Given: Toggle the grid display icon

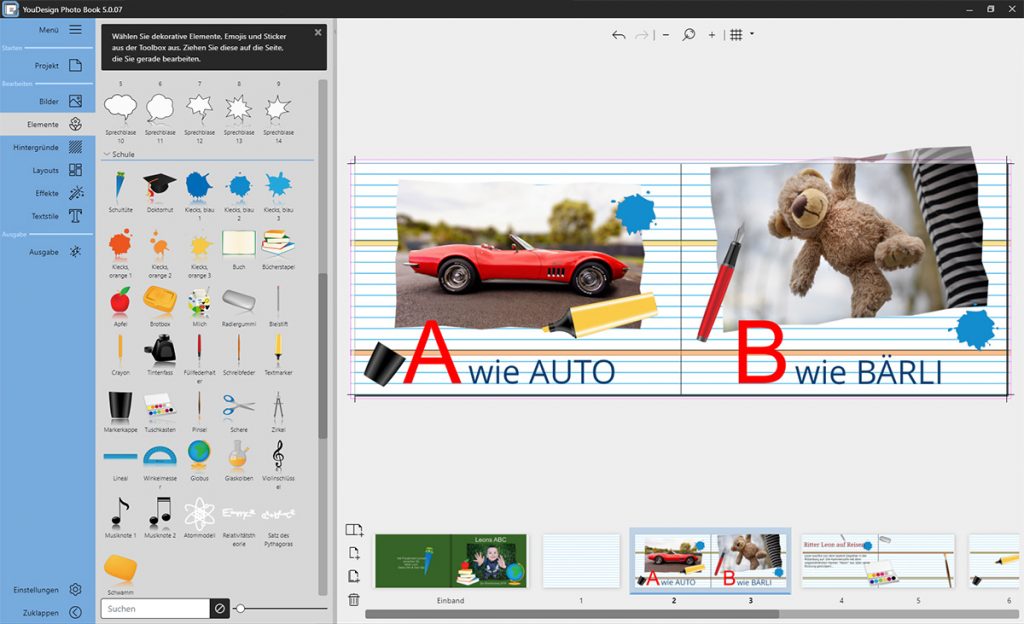Looking at the screenshot, I should click(x=736, y=35).
